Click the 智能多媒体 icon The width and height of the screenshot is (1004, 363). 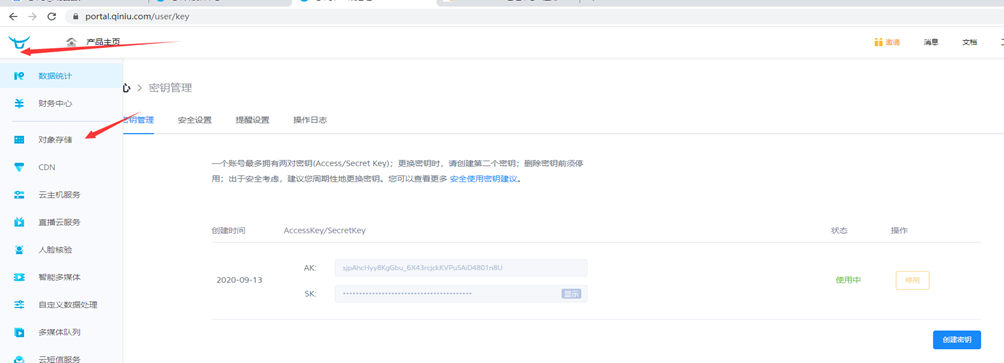tap(19, 277)
